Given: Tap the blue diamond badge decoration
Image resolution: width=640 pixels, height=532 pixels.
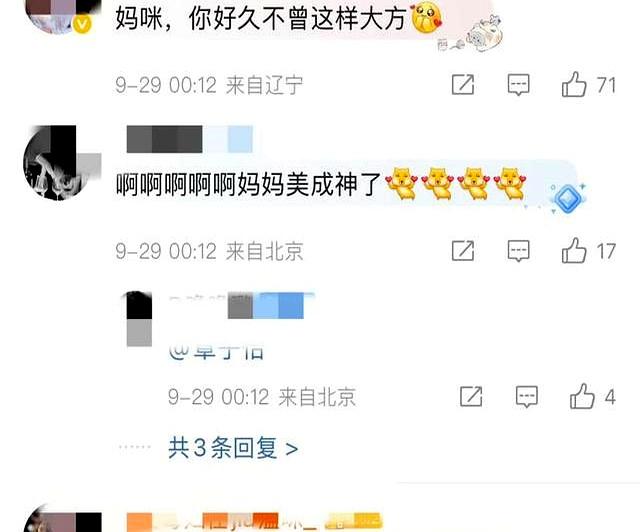Looking at the screenshot, I should [568, 199].
